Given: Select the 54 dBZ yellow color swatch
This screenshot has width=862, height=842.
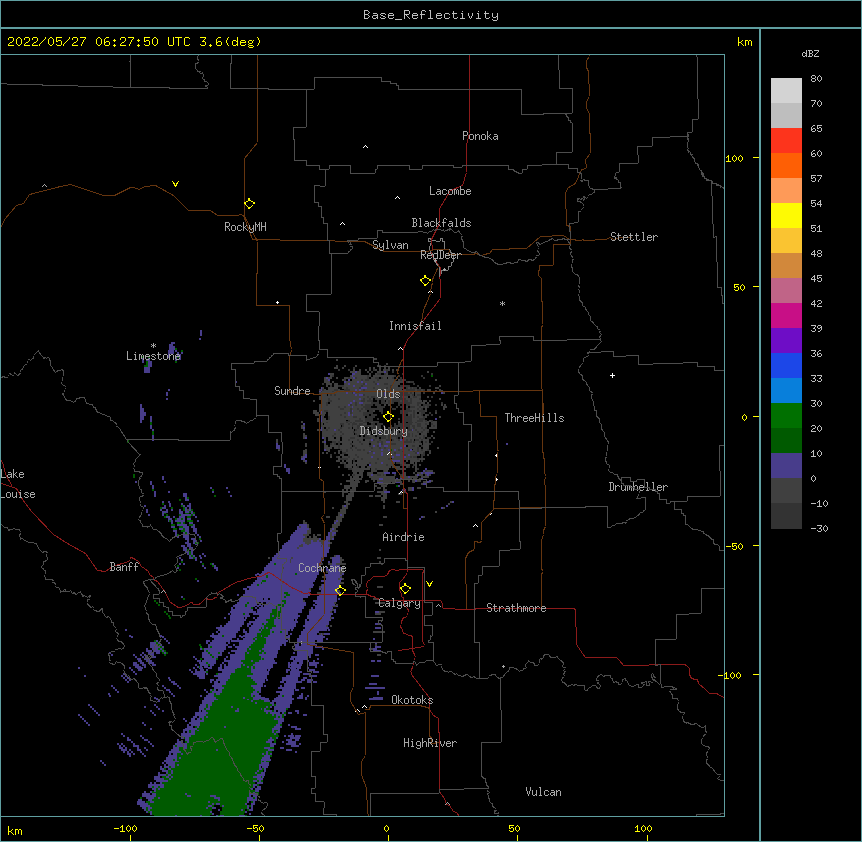Looking at the screenshot, I should click(786, 215).
